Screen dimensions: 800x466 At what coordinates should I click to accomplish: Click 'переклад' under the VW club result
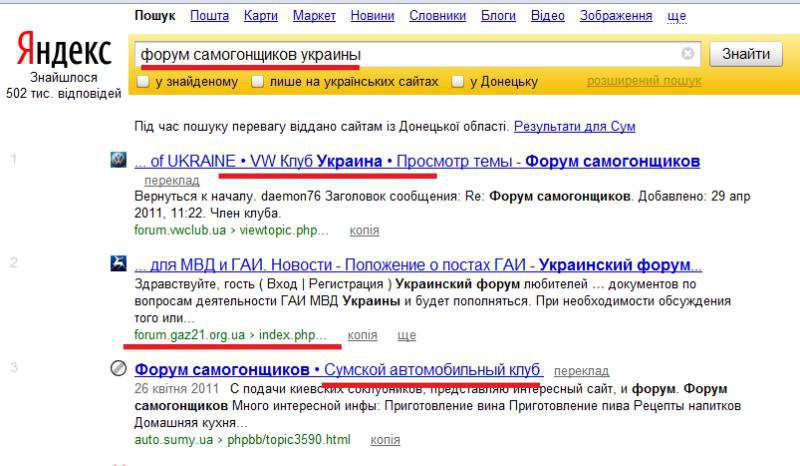[172, 181]
